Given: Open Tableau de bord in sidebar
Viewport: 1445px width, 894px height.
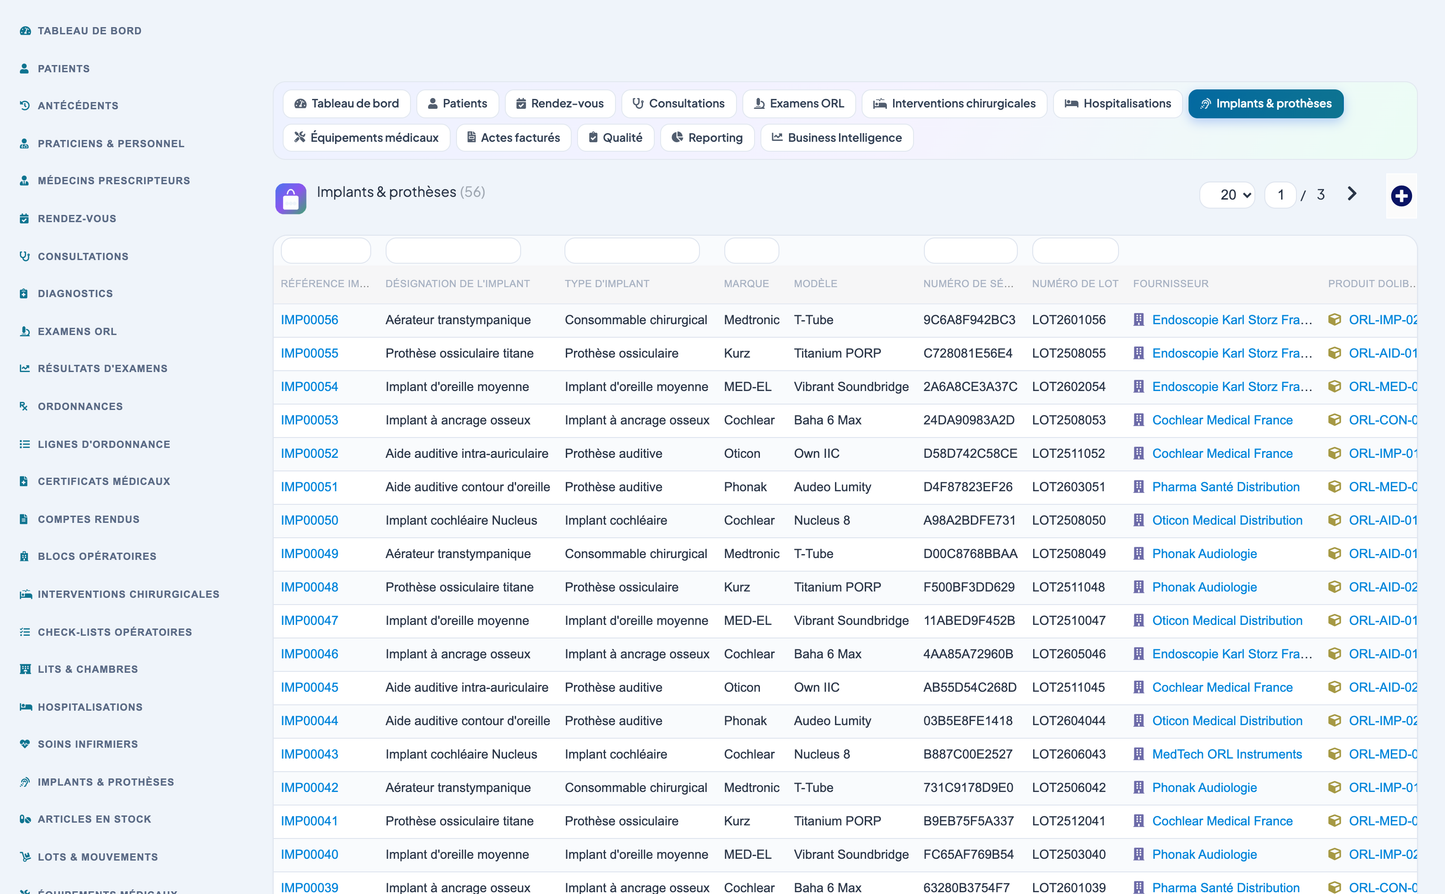Looking at the screenshot, I should [81, 31].
